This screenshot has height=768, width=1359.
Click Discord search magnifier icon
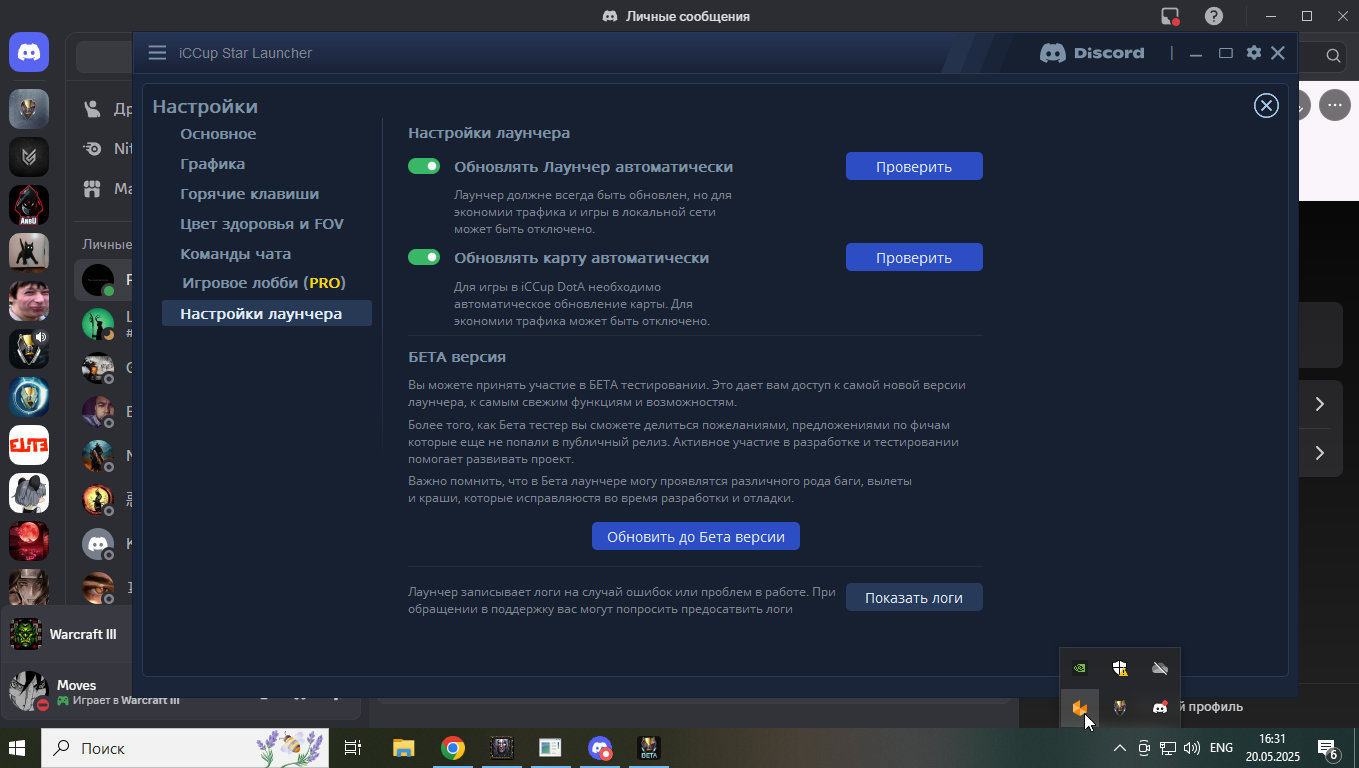point(1333,56)
